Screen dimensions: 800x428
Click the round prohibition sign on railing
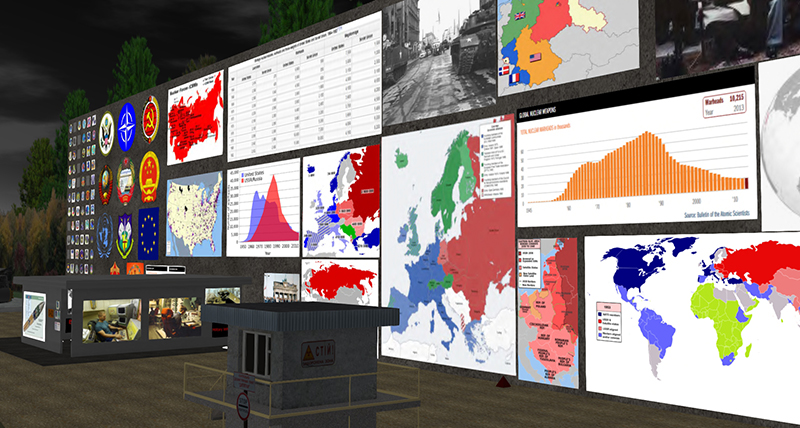coord(243,405)
